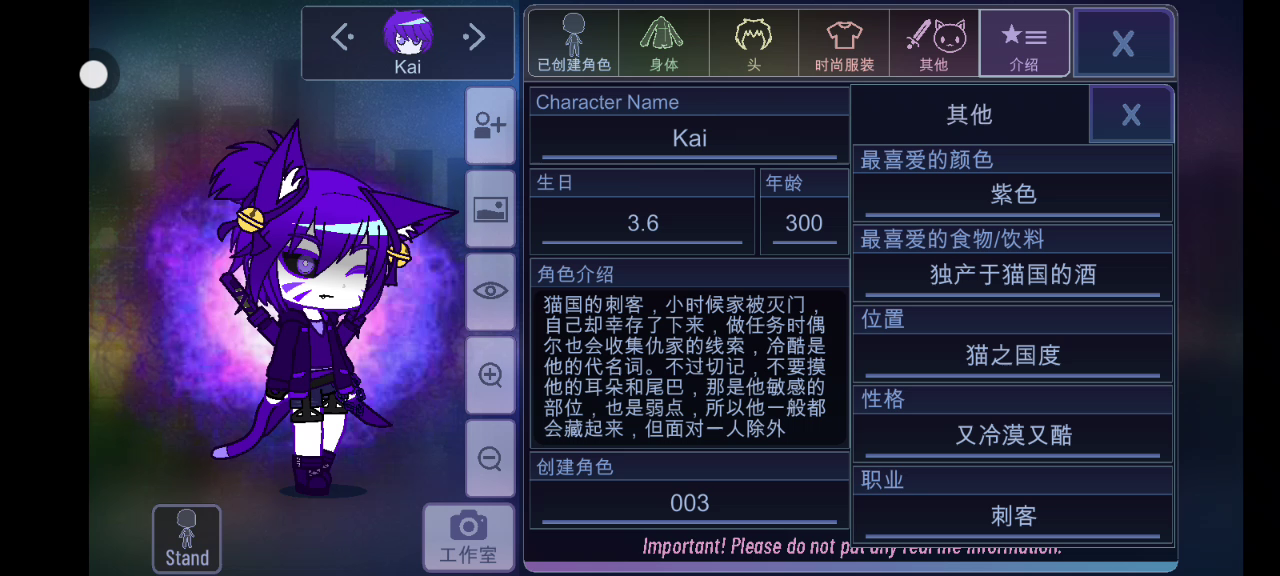
Task: Toggle the eye visibility icon
Action: 490,291
